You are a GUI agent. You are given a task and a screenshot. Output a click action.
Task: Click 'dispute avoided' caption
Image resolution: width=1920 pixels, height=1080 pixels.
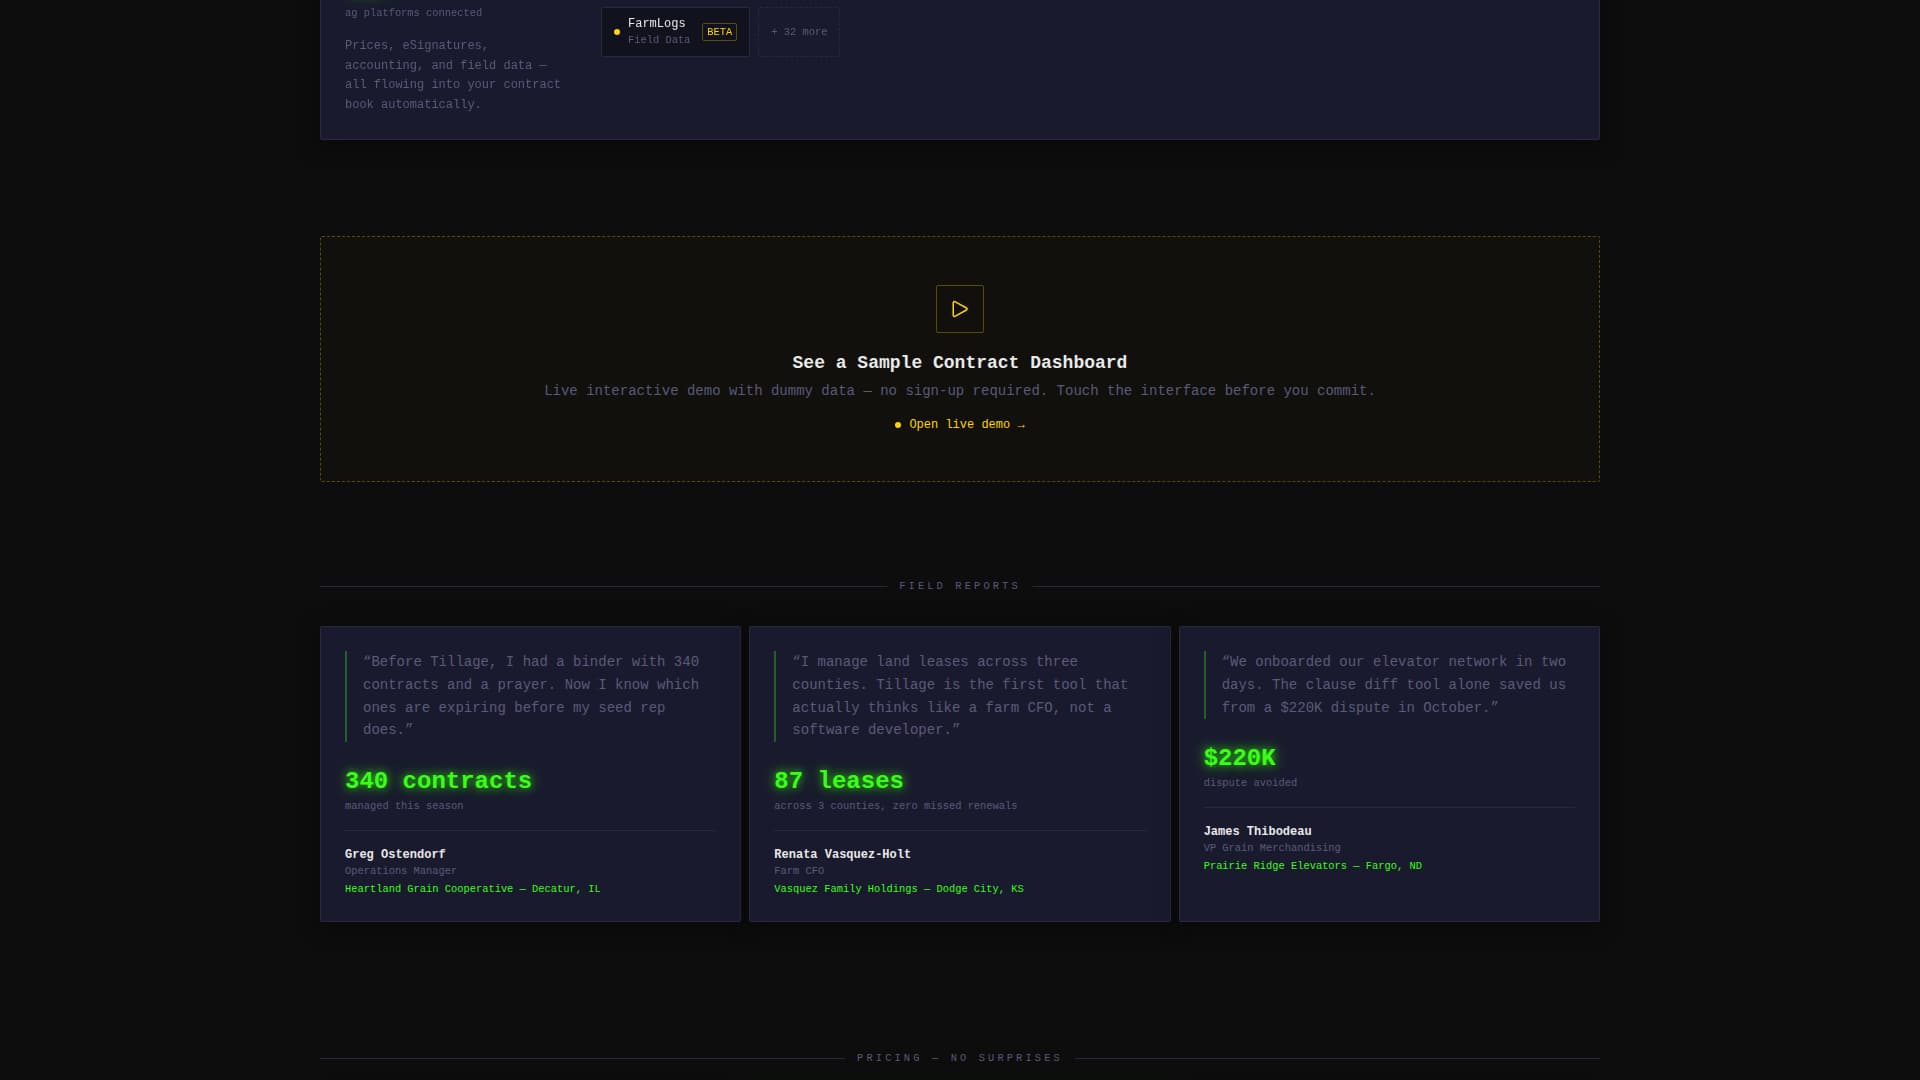coord(1250,783)
